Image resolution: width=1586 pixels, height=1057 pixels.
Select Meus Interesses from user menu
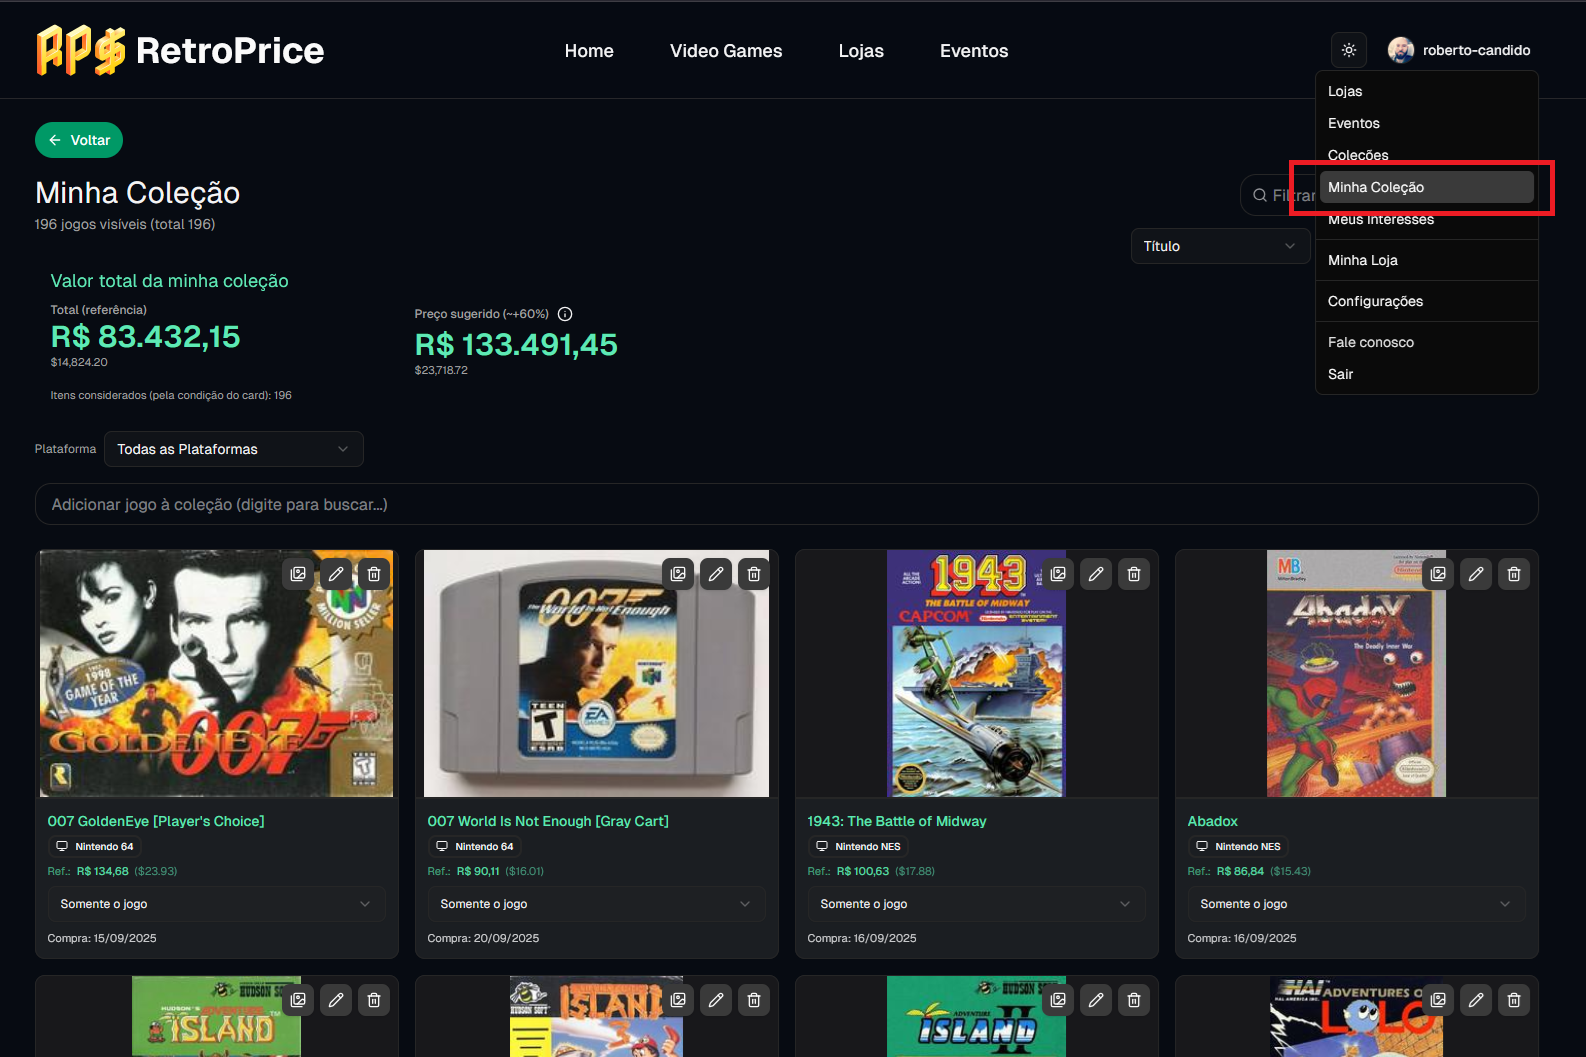[1380, 221]
